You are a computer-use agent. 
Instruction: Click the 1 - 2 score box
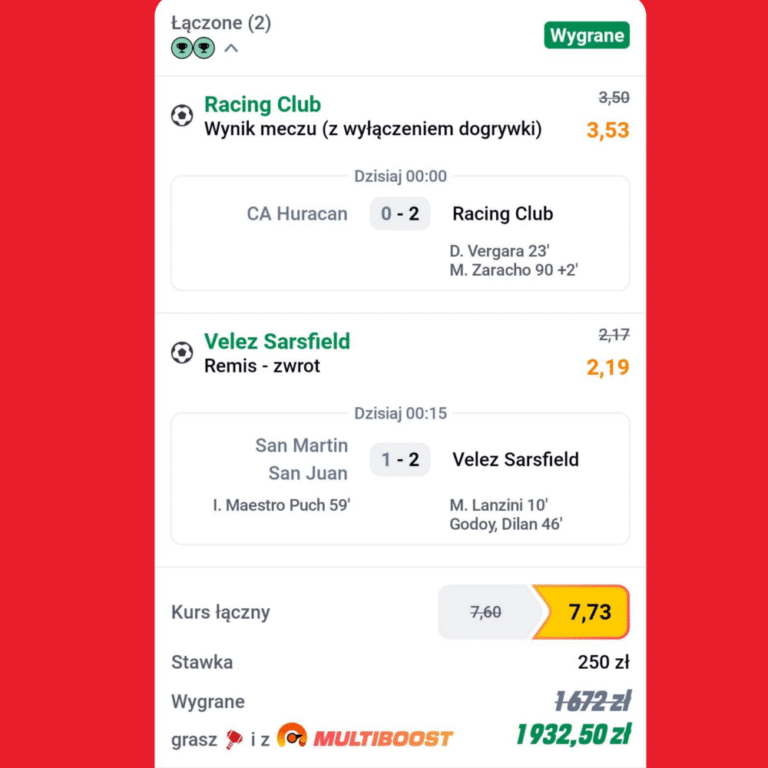pyautogui.click(x=400, y=459)
